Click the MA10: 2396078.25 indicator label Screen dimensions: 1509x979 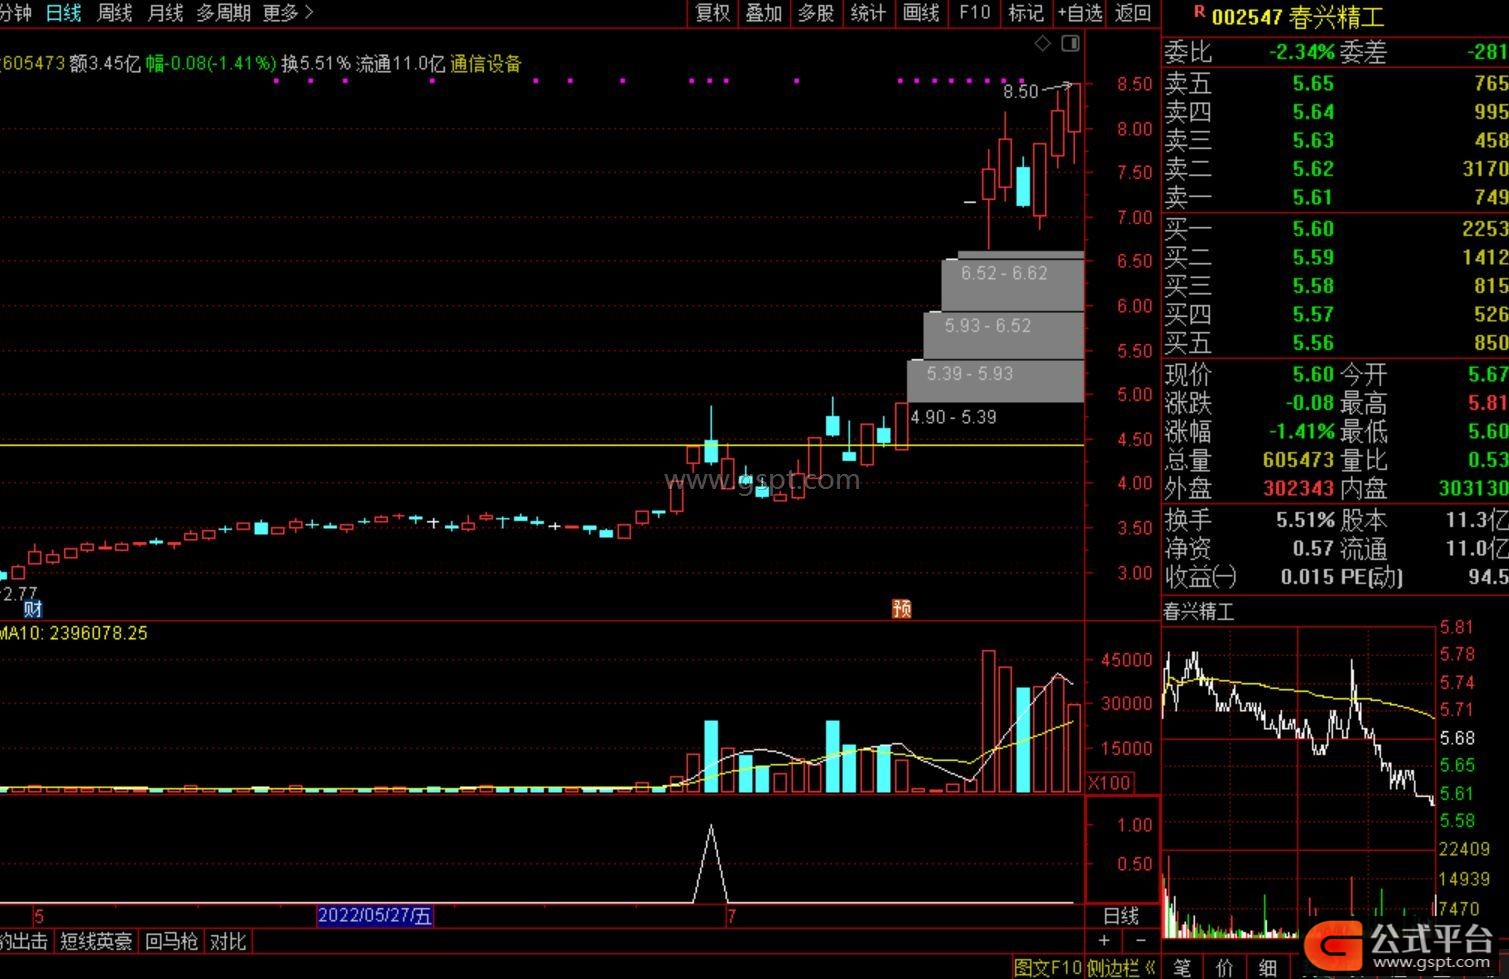[74, 633]
